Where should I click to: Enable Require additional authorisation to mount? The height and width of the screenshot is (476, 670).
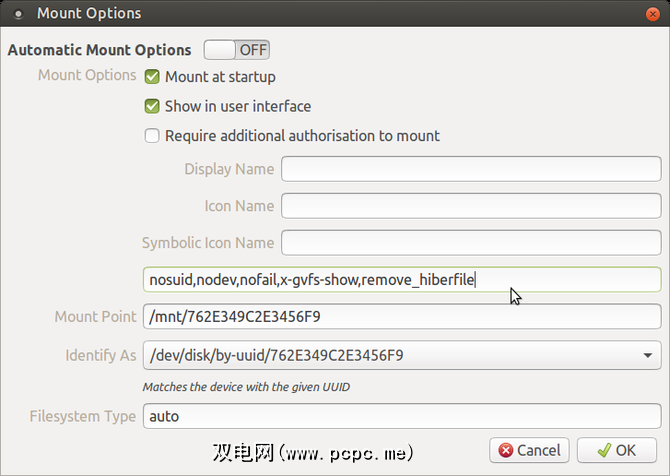tap(153, 136)
